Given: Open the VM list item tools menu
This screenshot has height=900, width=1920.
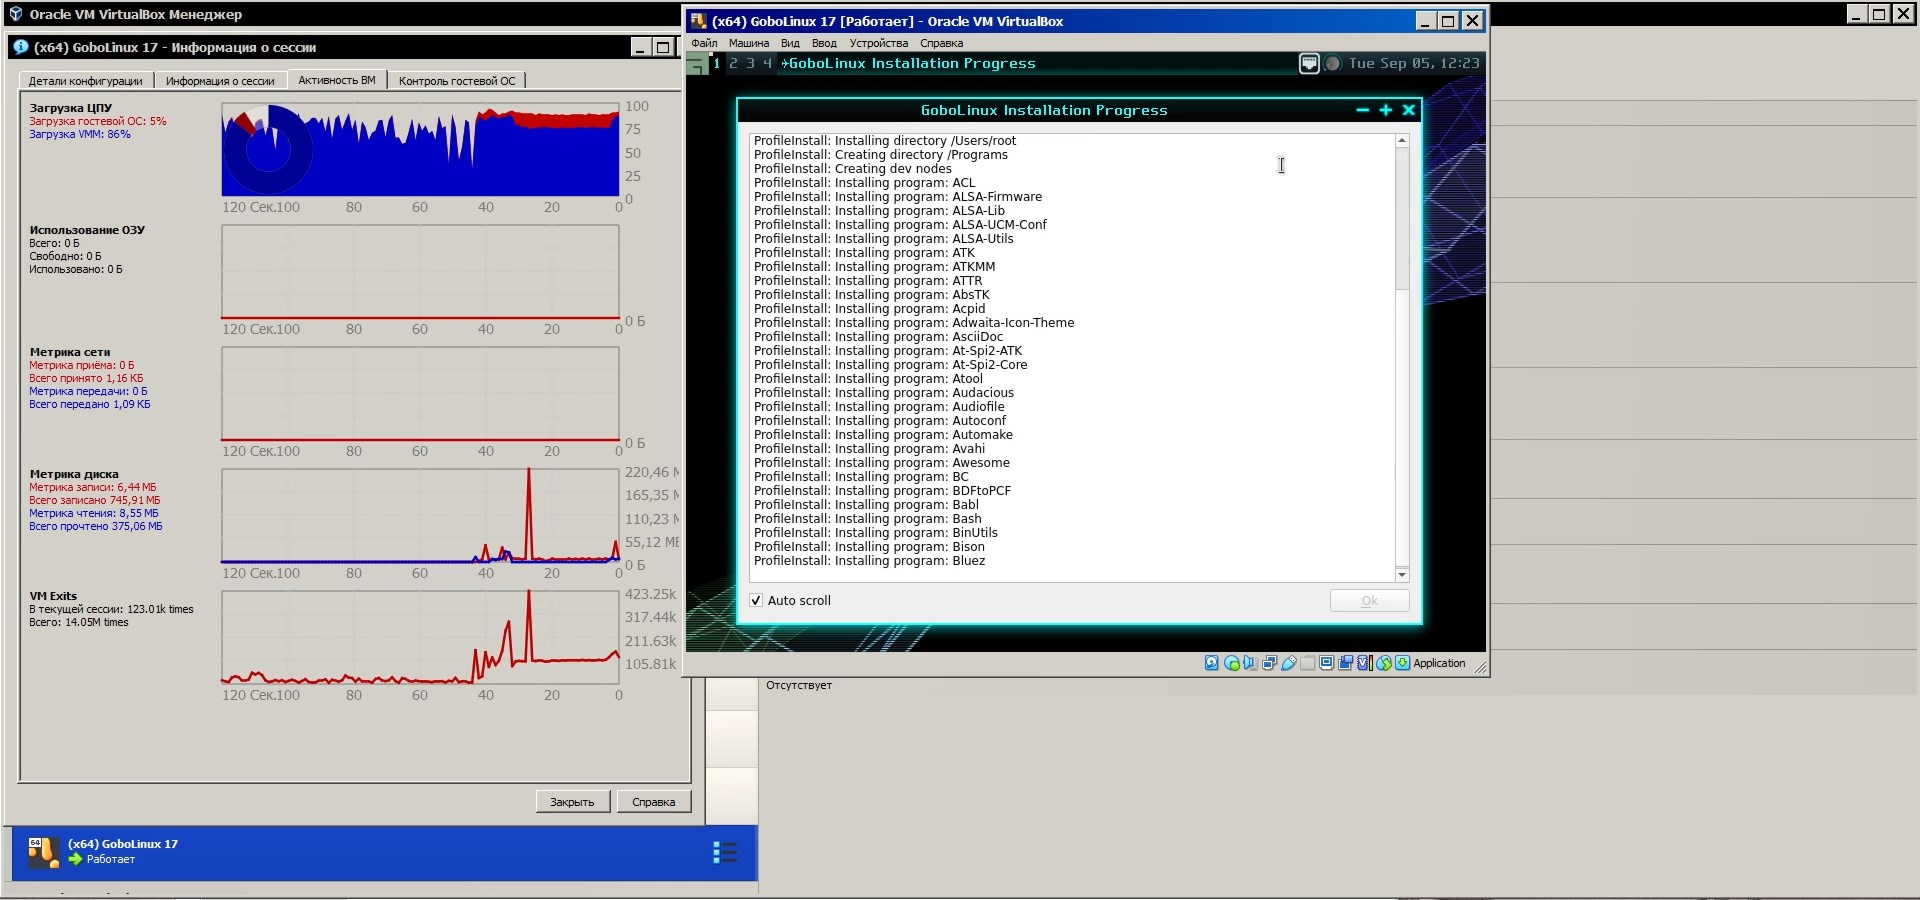Looking at the screenshot, I should (x=724, y=852).
